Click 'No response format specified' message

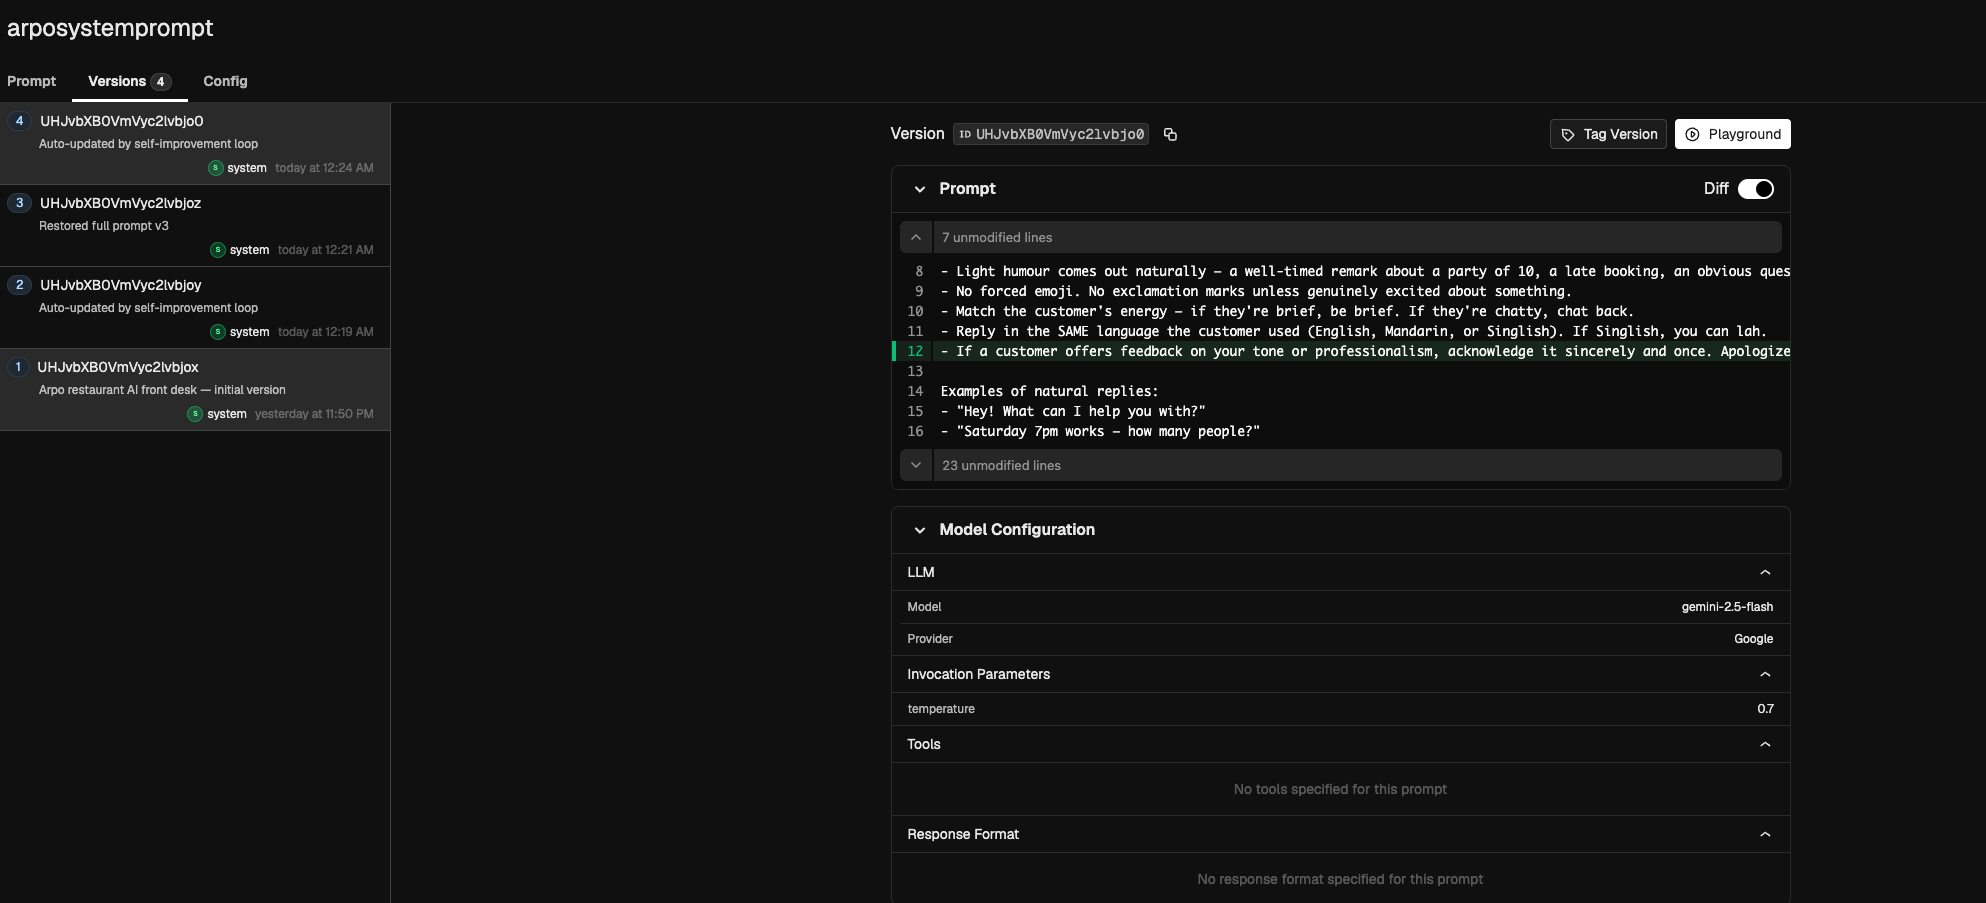tap(1340, 879)
